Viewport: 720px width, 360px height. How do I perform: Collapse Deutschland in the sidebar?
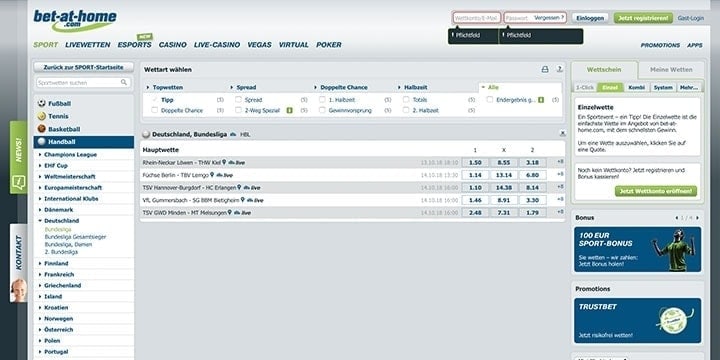pyautogui.click(x=84, y=221)
